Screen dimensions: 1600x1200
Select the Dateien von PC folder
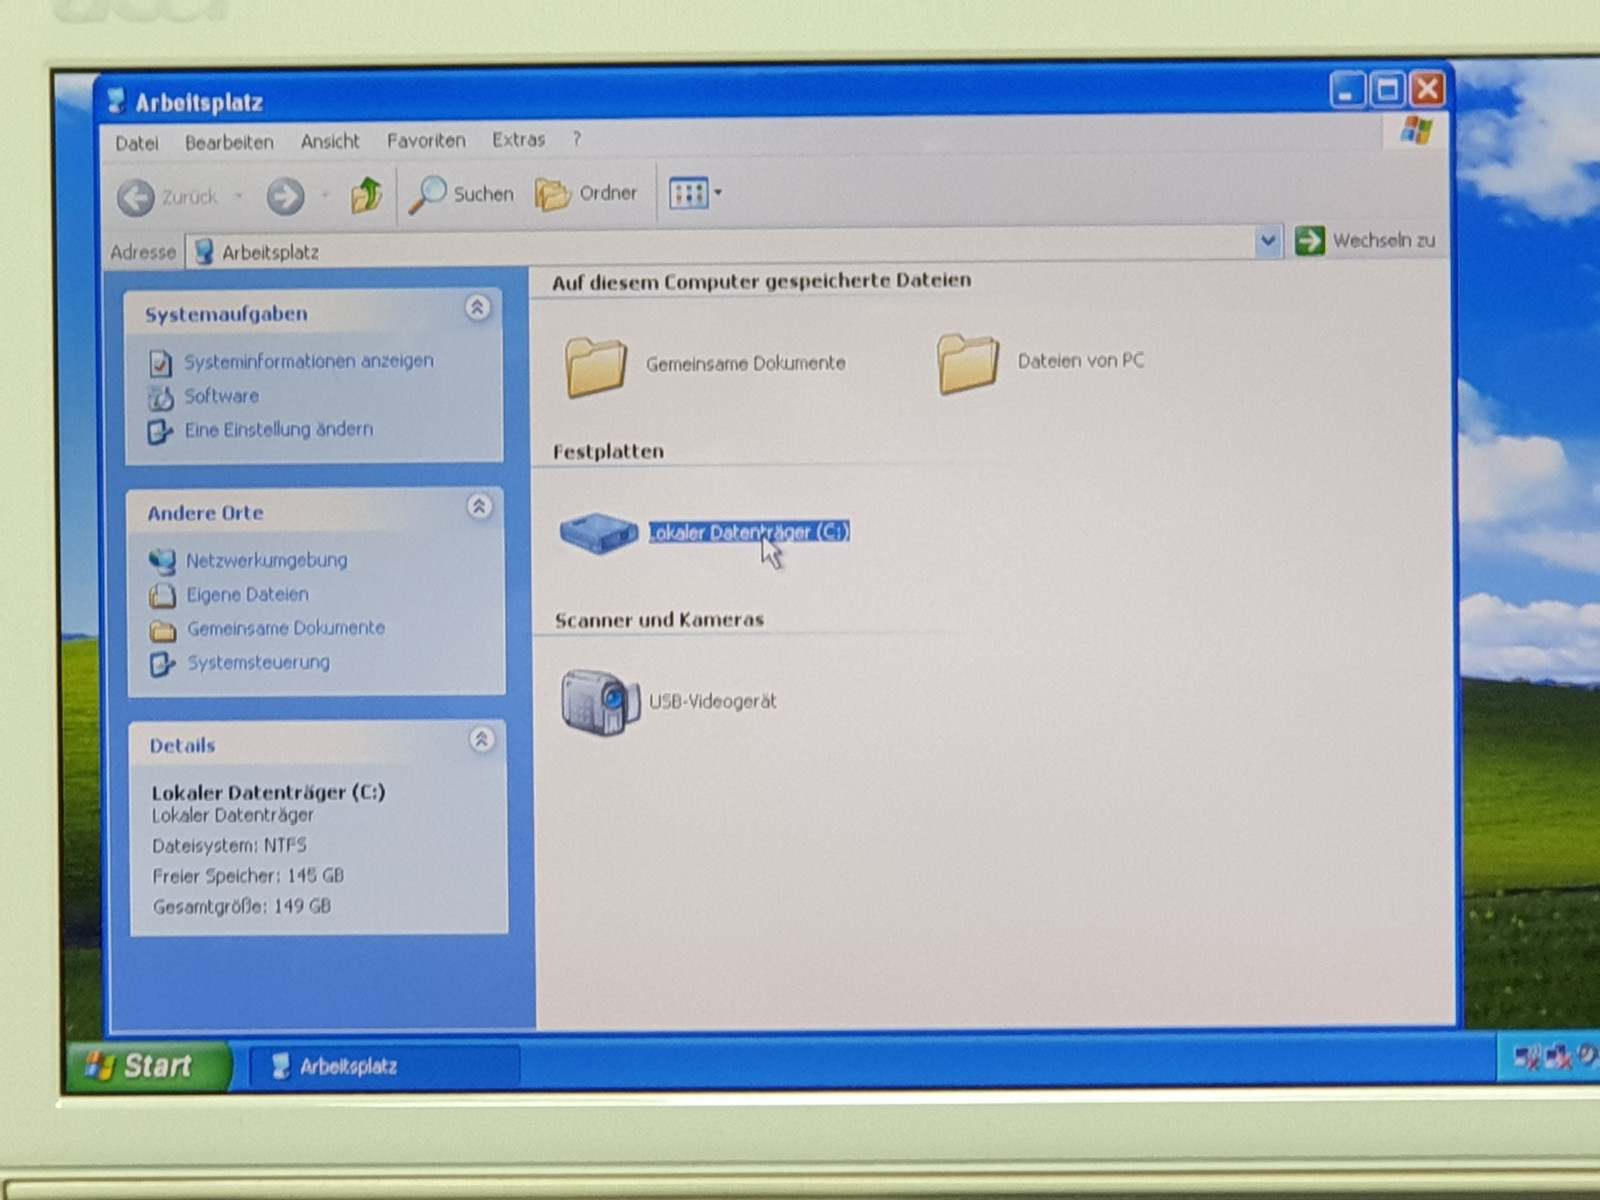[x=968, y=363]
